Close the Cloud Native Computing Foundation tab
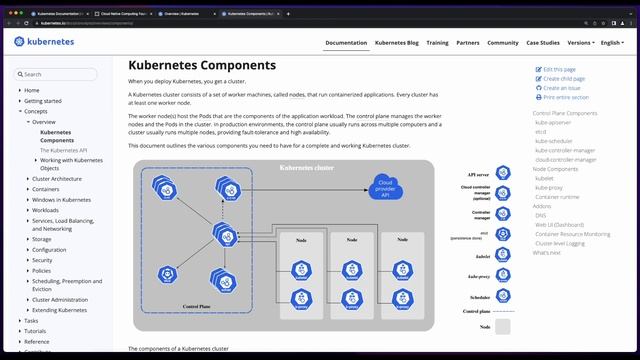The image size is (640, 360). (x=151, y=13)
